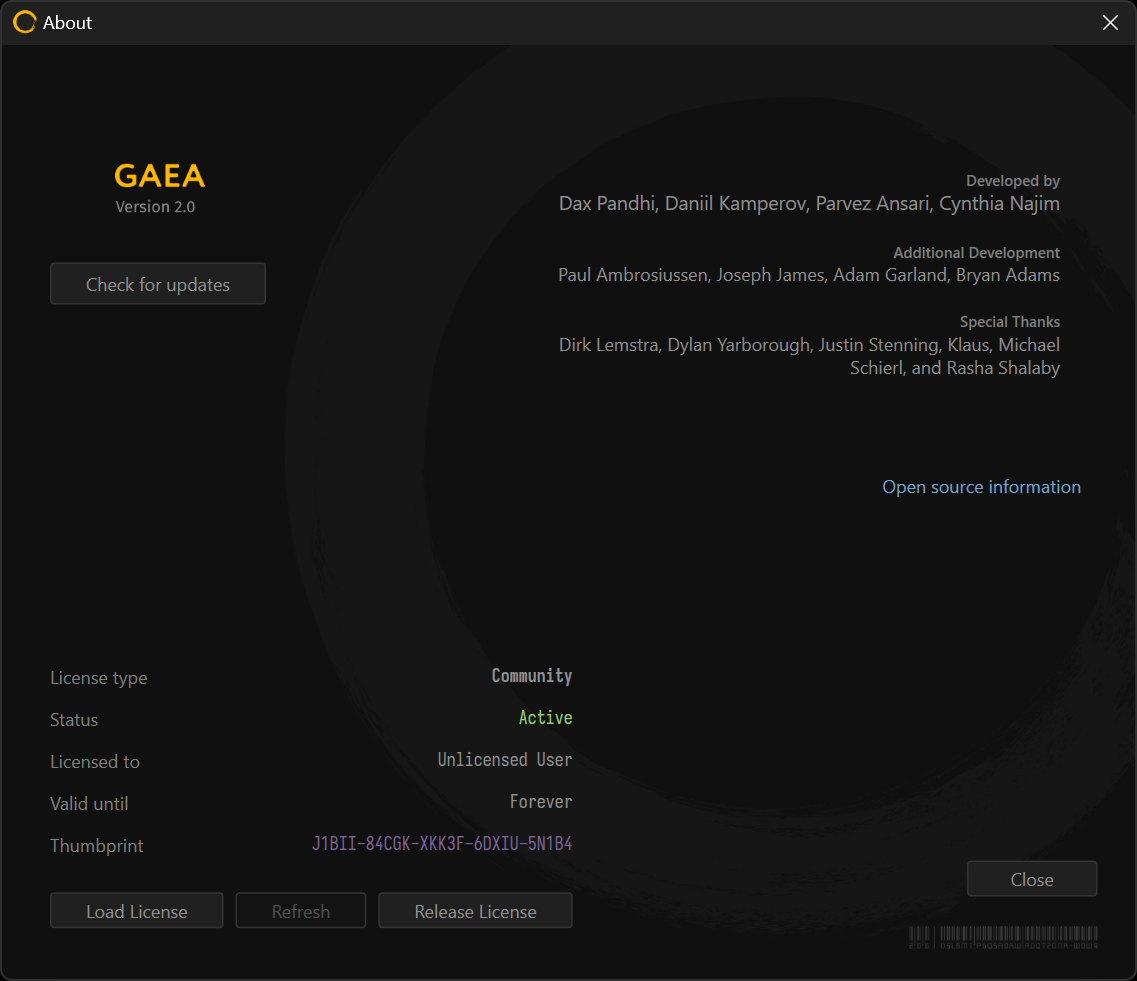The width and height of the screenshot is (1137, 981).
Task: Click the Developed by heading
Action: point(1012,181)
